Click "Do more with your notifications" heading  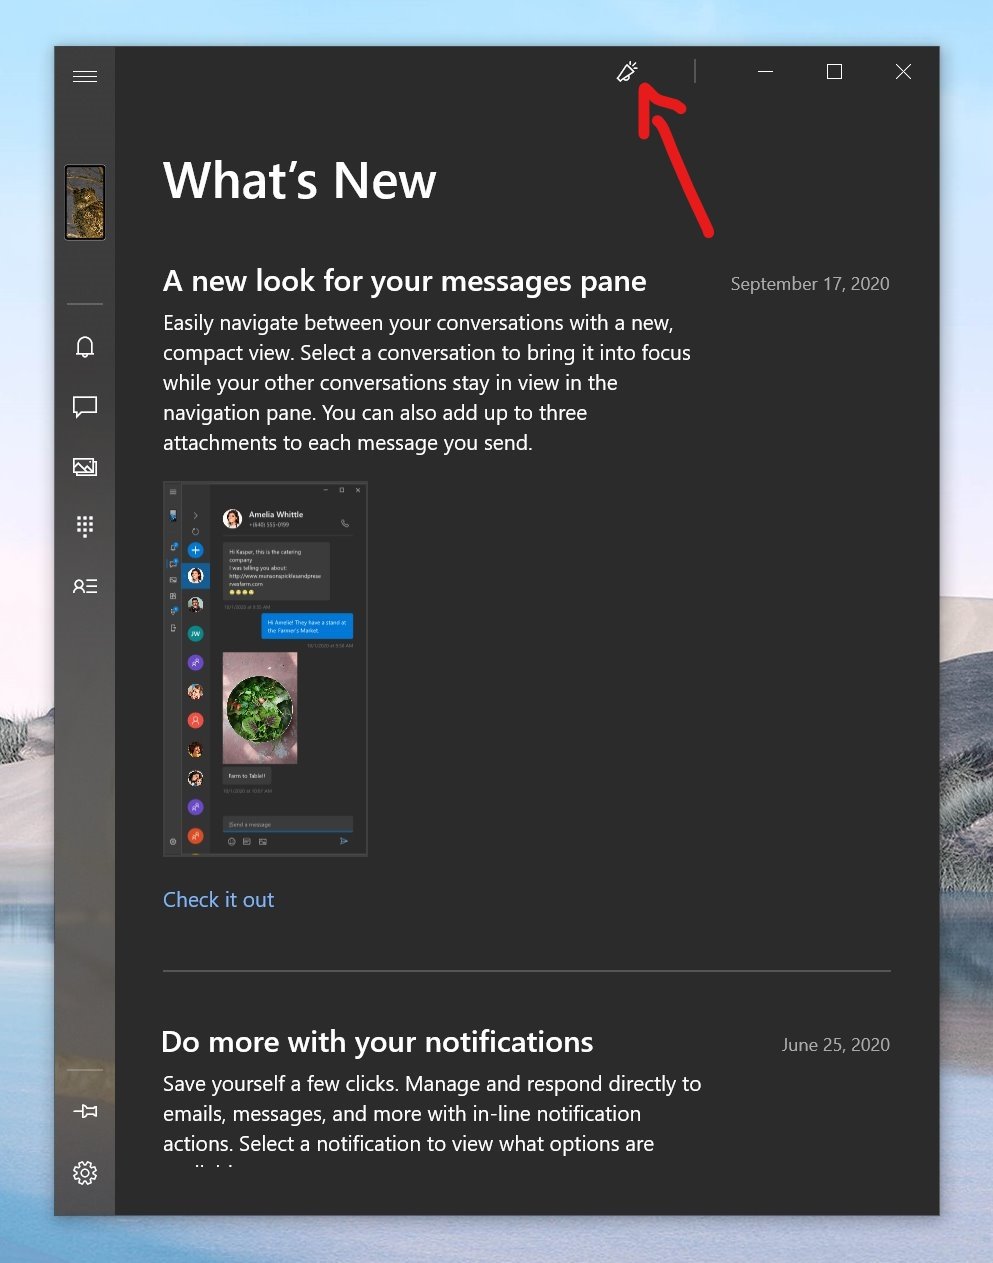click(x=377, y=1043)
